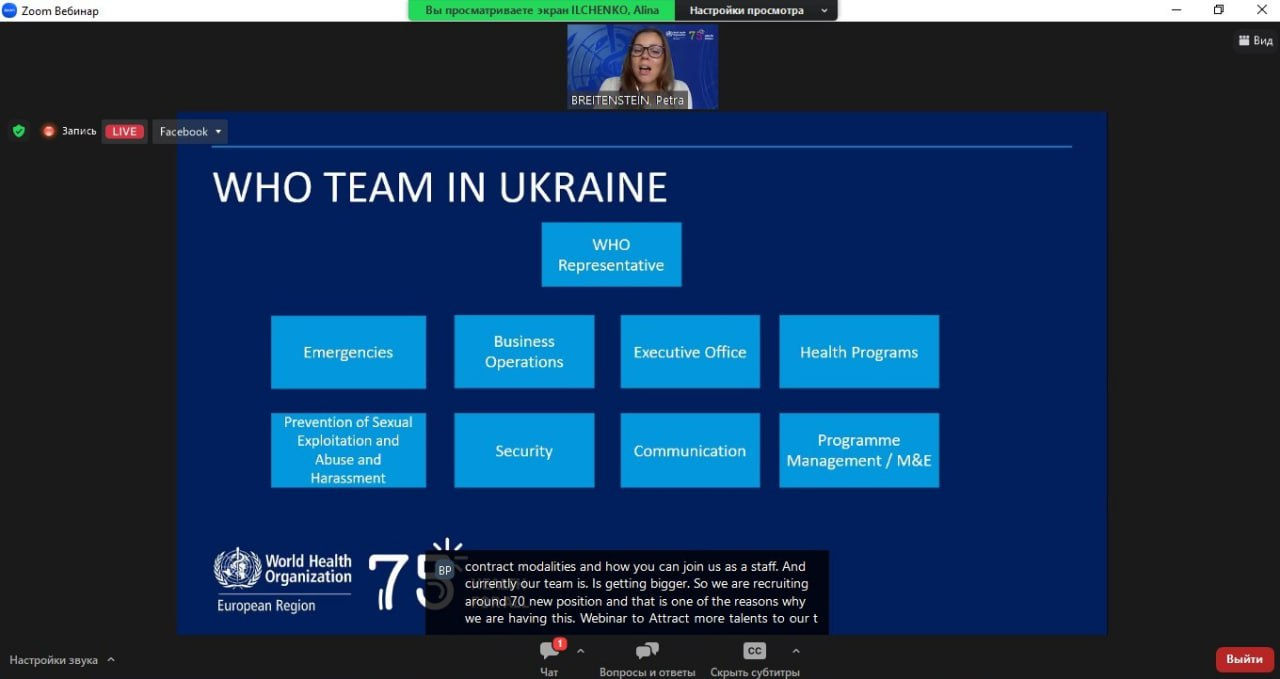Open Настройки просмотра view options dropdown
Image resolution: width=1280 pixels, height=679 pixels.
coord(758,10)
